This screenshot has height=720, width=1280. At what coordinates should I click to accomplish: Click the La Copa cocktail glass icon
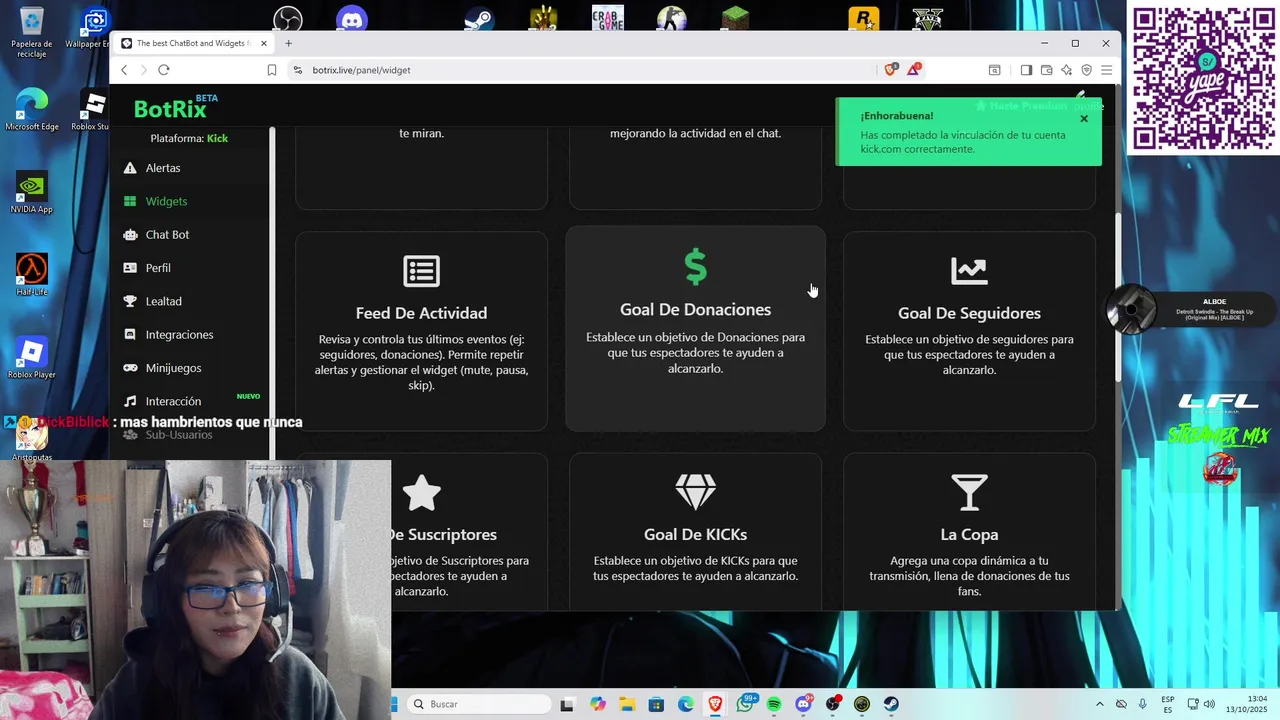coord(969,492)
